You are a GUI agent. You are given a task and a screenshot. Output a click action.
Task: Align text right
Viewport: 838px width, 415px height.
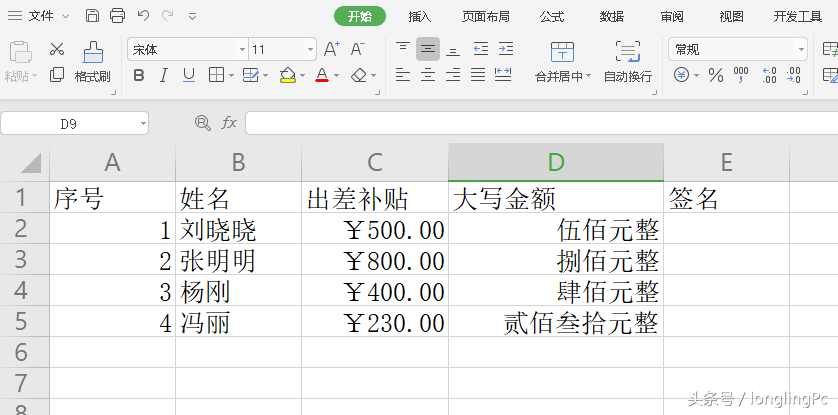tap(453, 75)
